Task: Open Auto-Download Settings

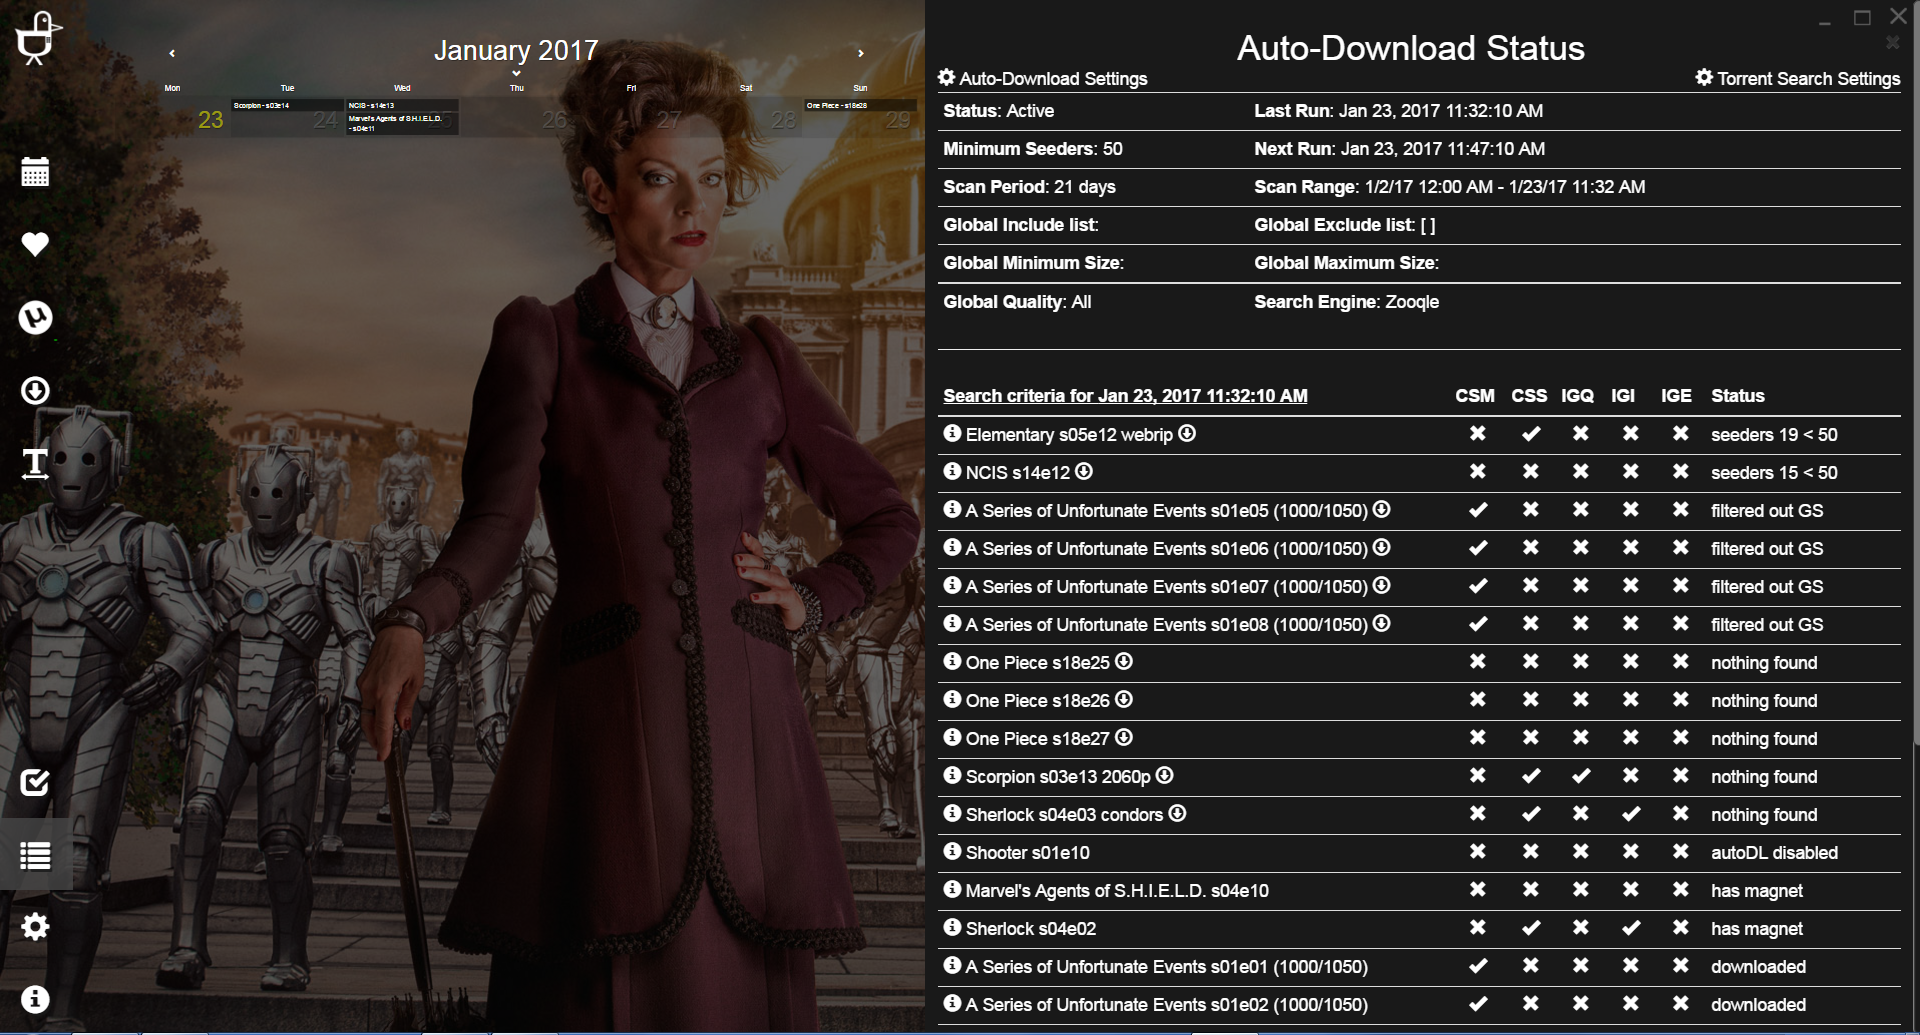Action: pos(1042,78)
